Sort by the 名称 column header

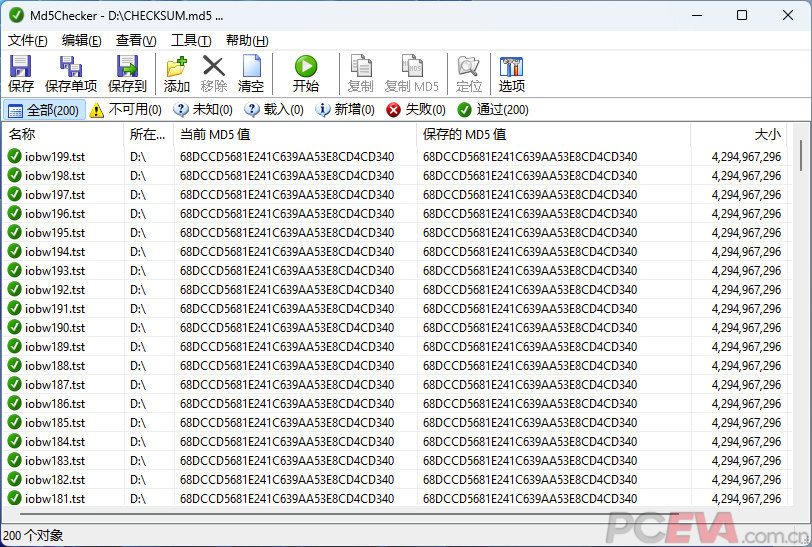[x=60, y=134]
